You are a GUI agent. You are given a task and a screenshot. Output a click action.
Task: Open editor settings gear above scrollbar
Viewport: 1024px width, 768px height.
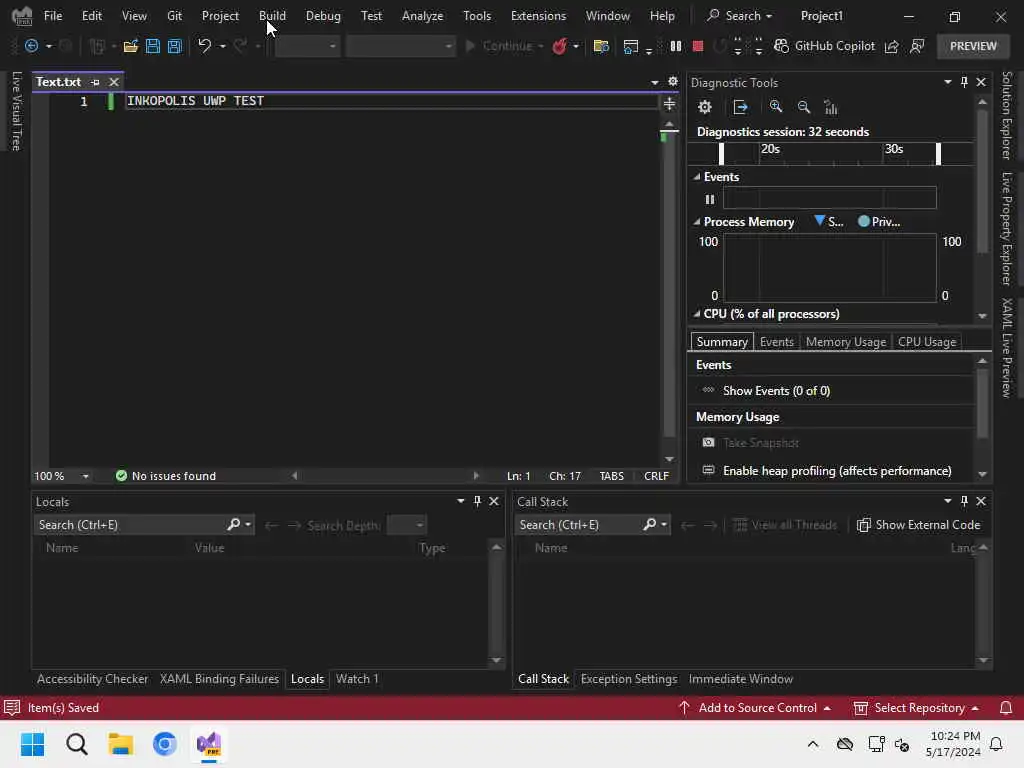[673, 82]
